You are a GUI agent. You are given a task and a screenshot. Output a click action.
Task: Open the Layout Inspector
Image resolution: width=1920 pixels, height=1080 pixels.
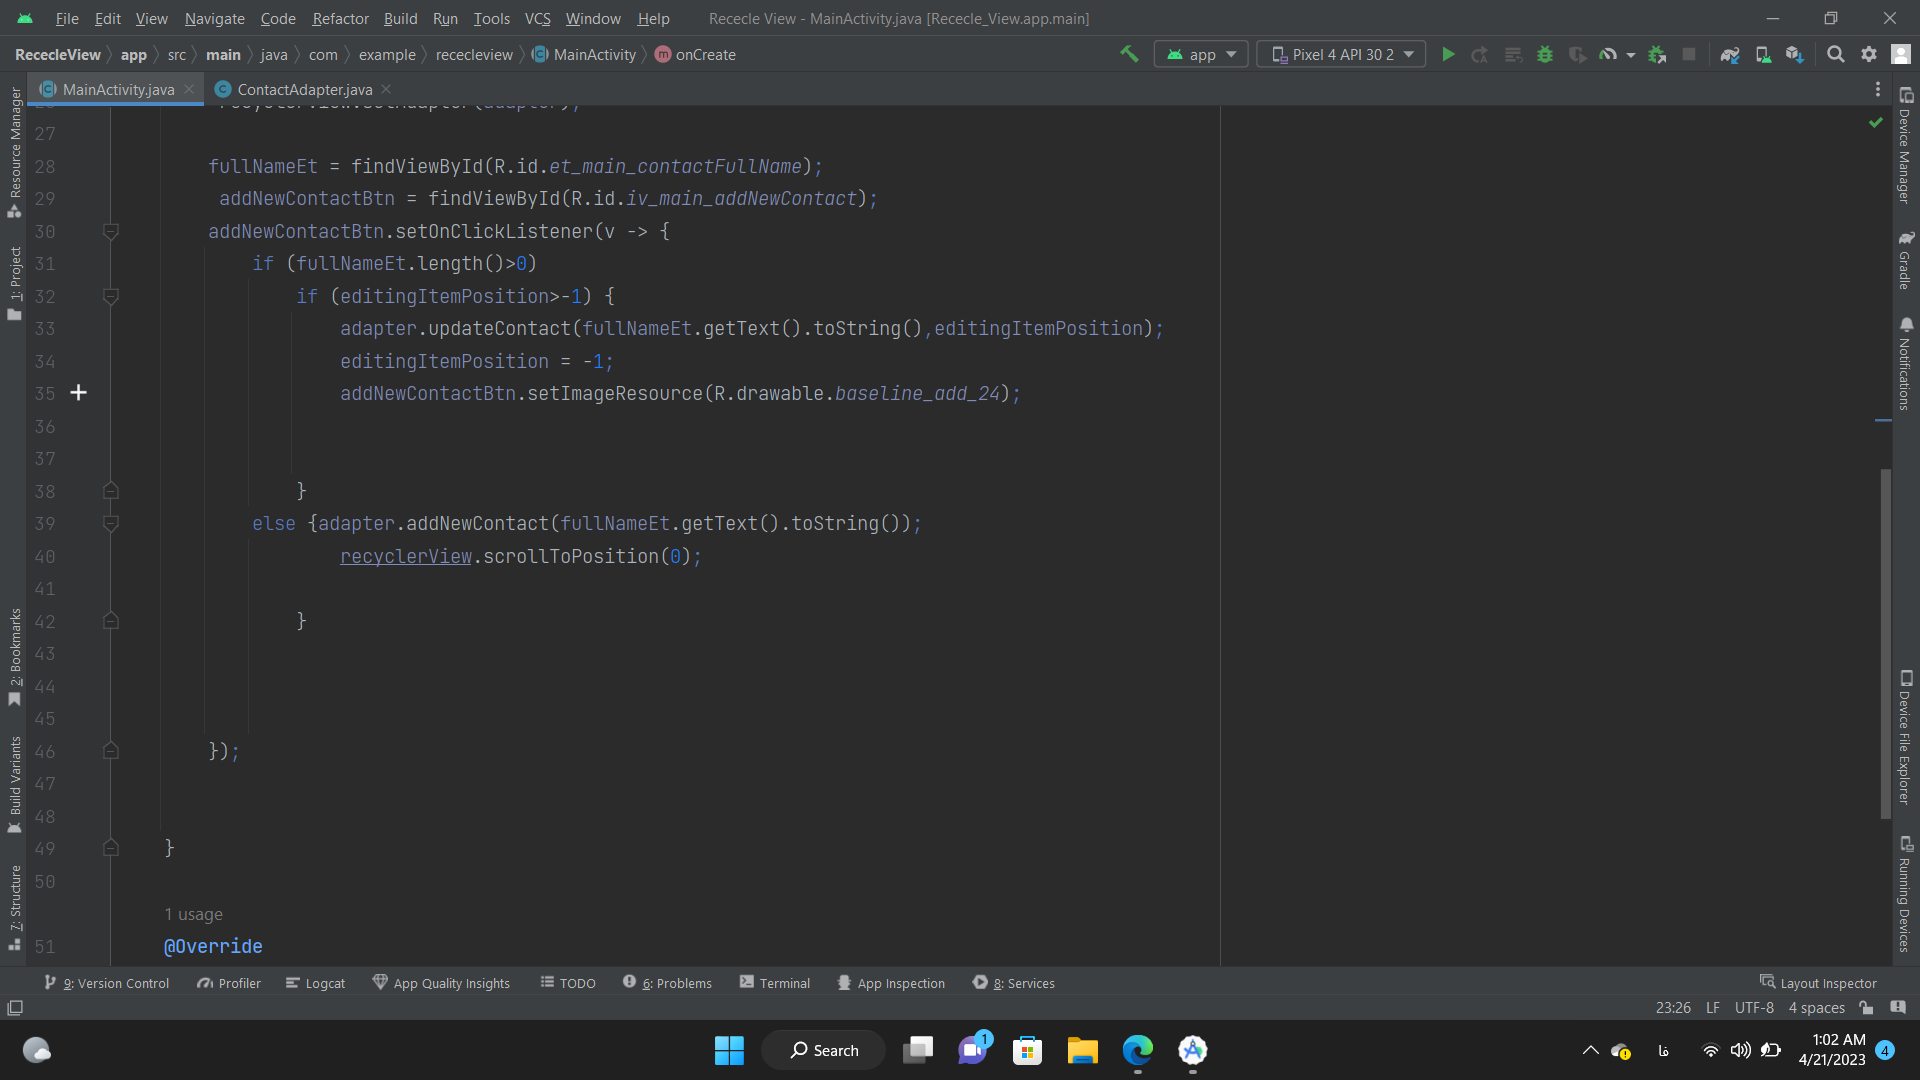[1818, 983]
